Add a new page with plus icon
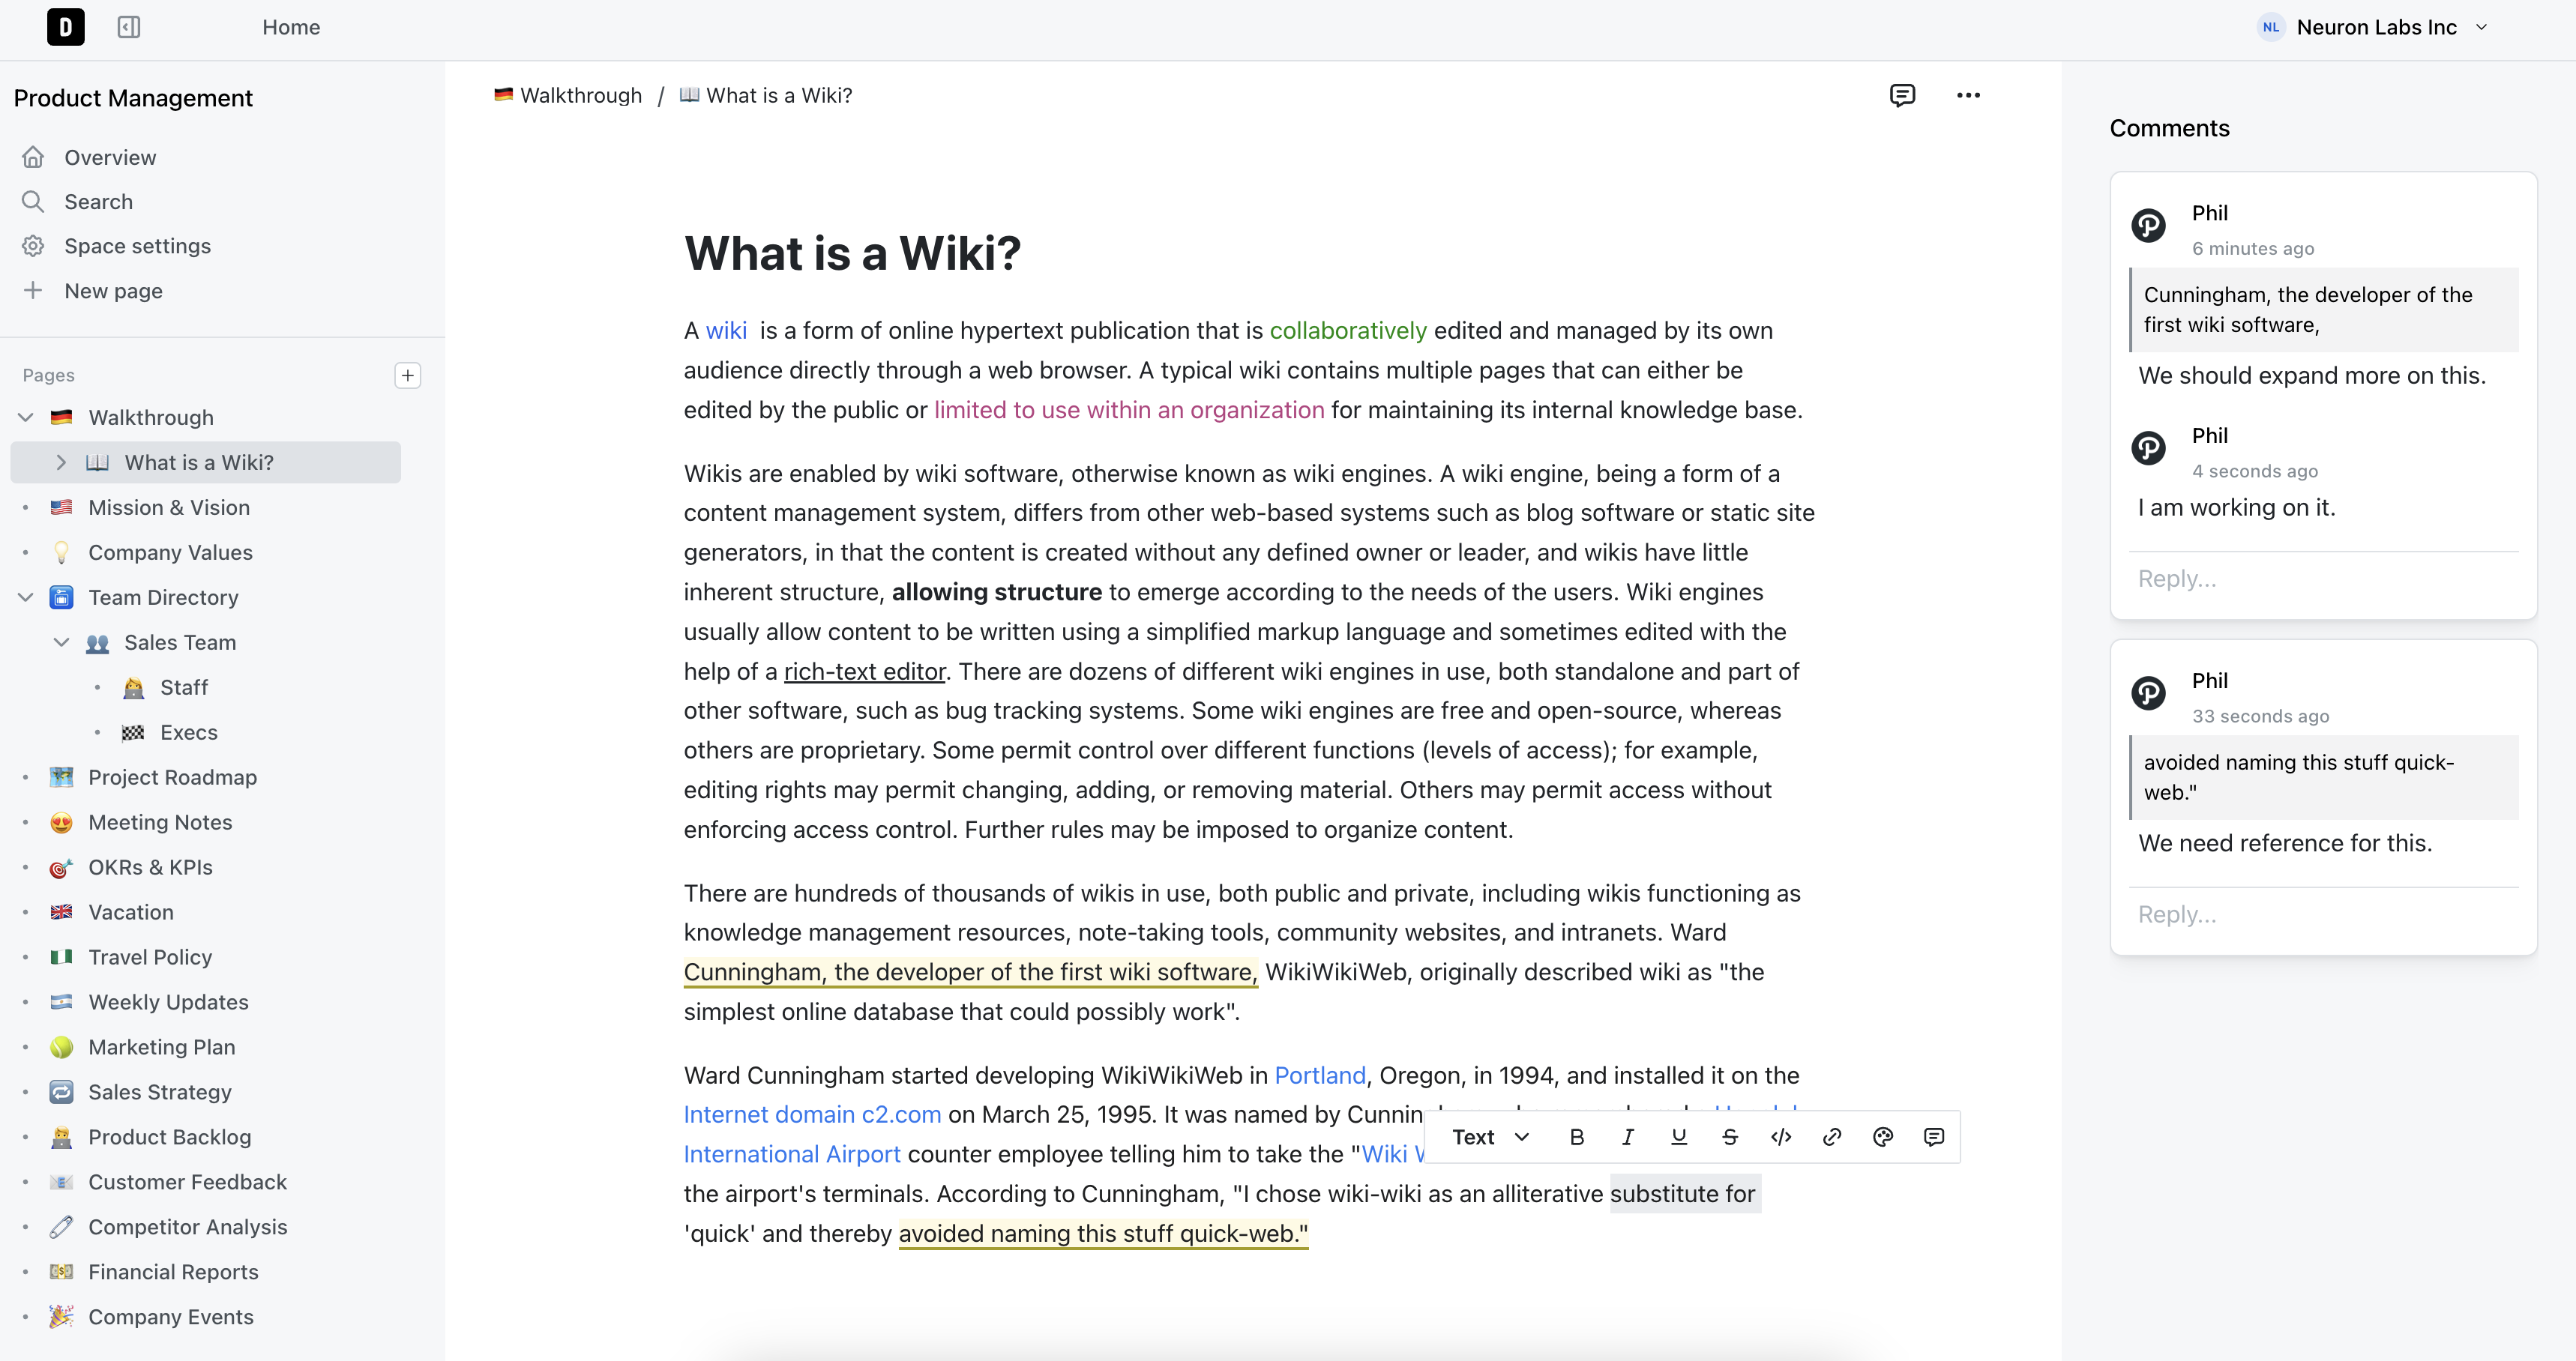 (x=408, y=375)
